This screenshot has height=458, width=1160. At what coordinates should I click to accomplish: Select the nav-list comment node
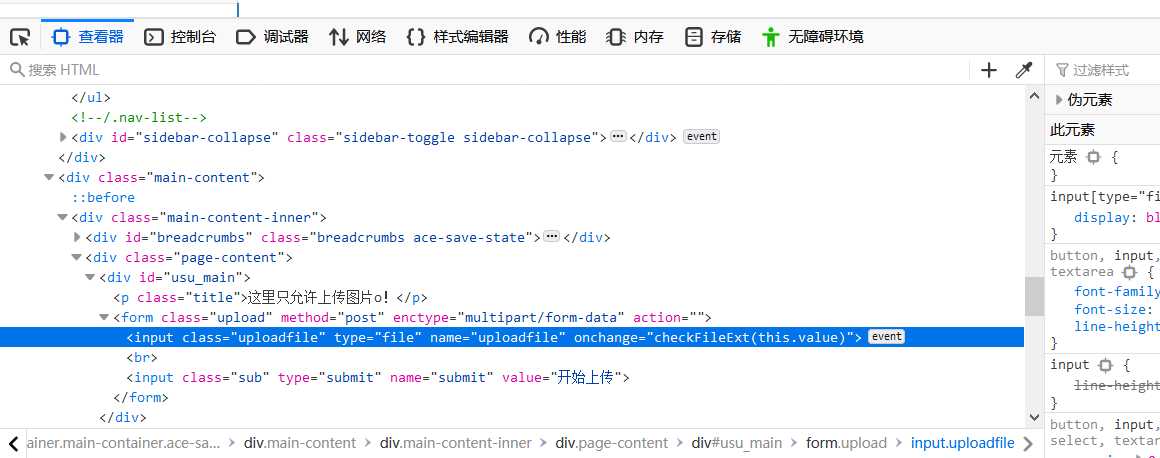tap(512, 118)
